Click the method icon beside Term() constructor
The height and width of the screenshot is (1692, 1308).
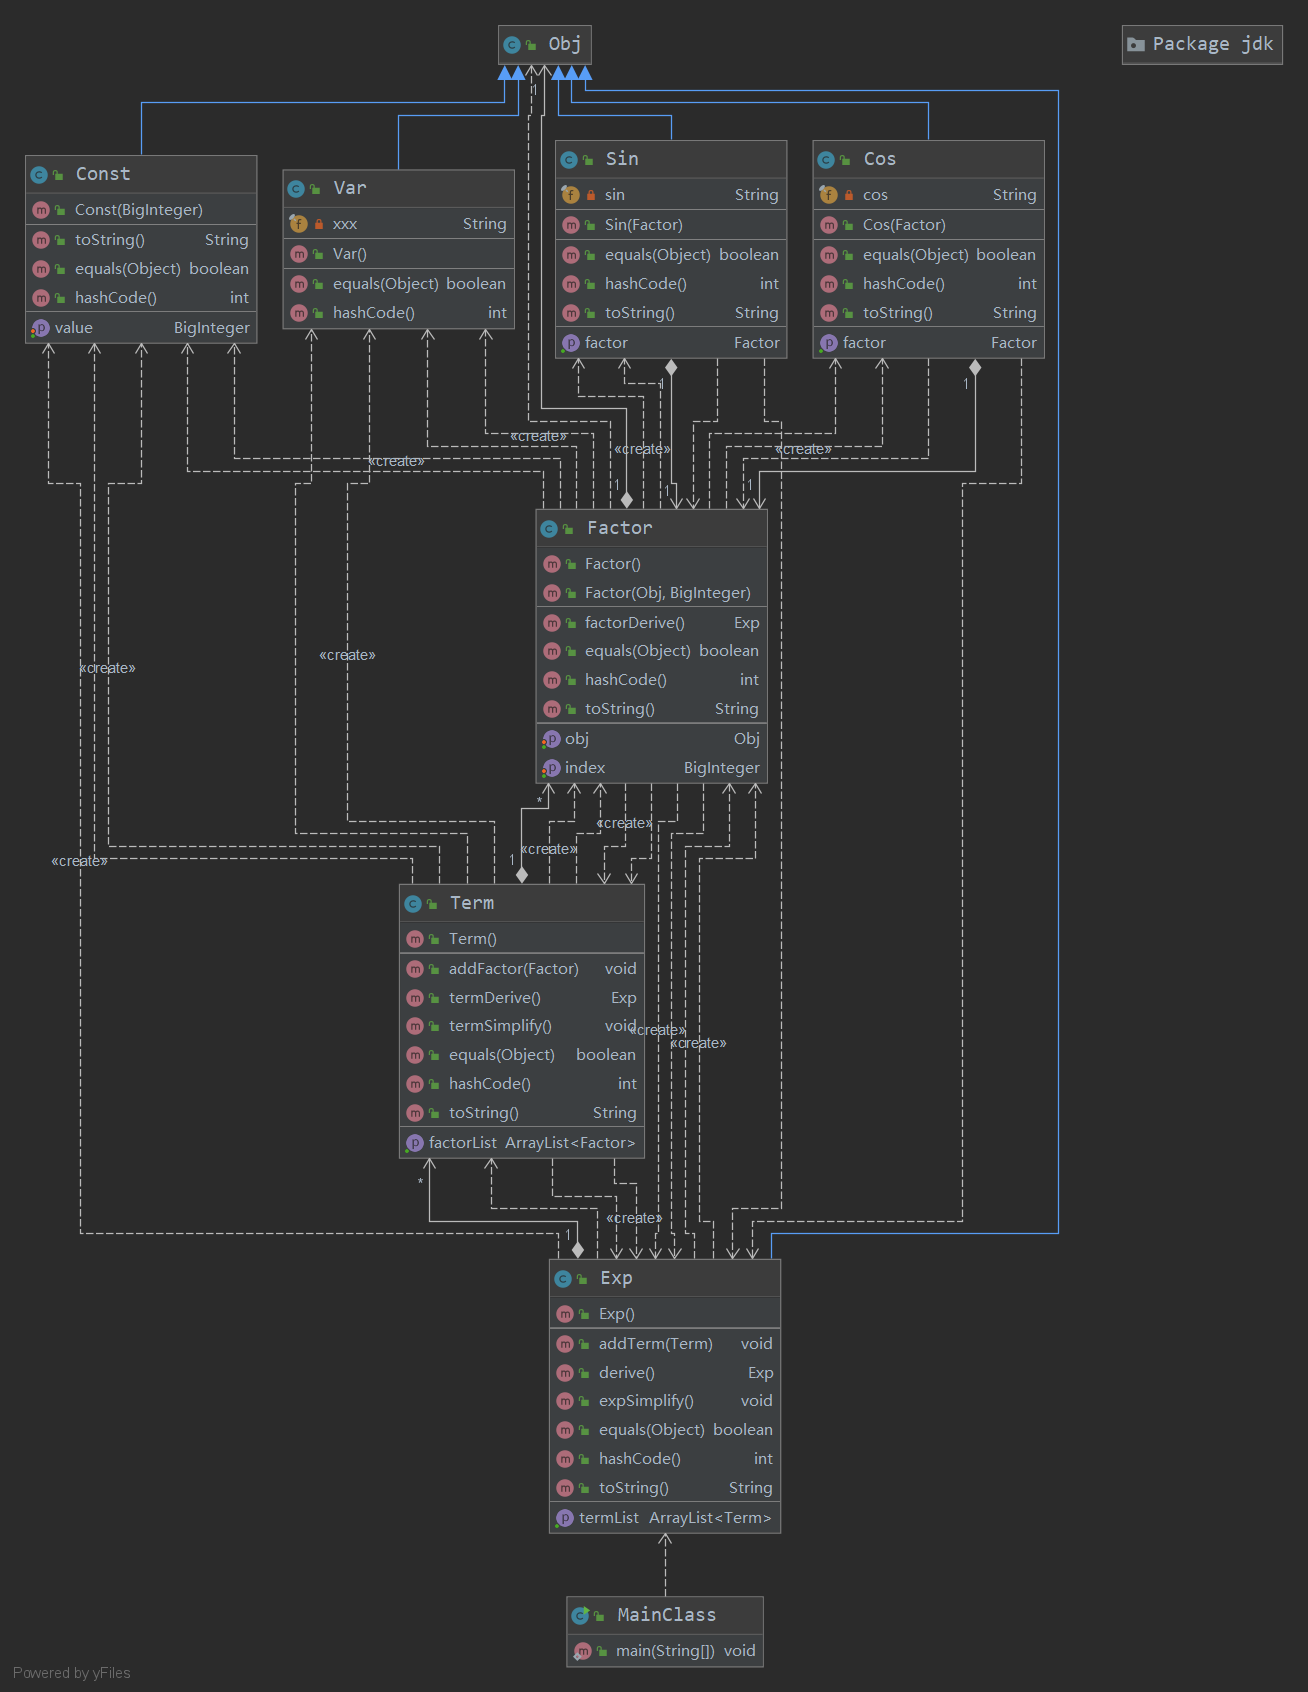(x=415, y=939)
